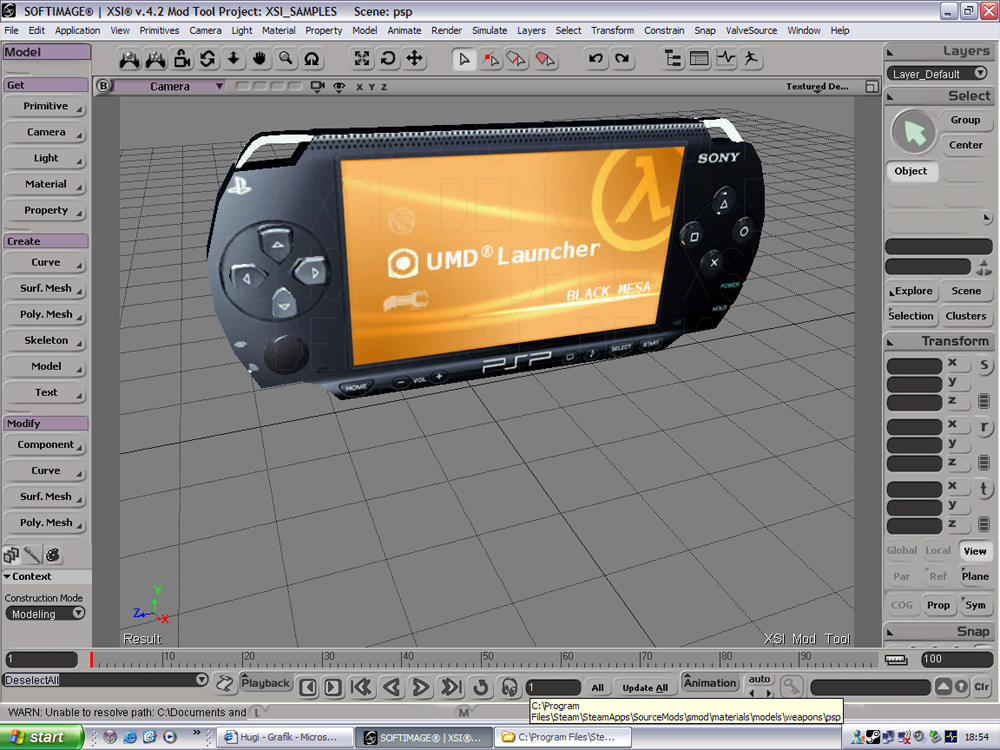
Task: Toggle the viewport eye visibility icon
Action: pyautogui.click(x=339, y=87)
